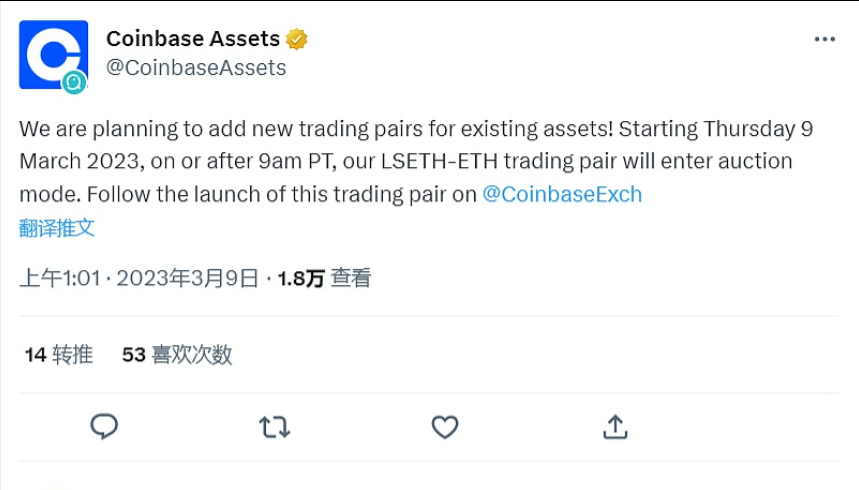Open the share tweet icon
This screenshot has height=490, width=859.
(615, 427)
